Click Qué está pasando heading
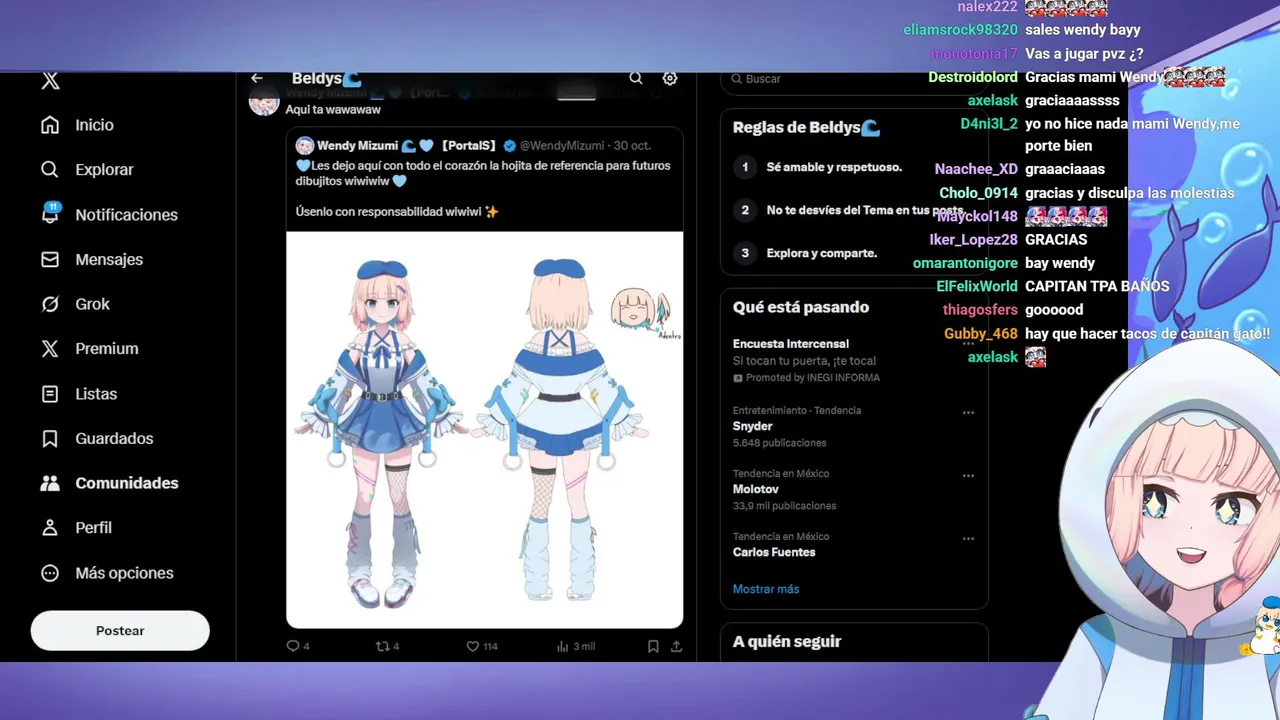 click(x=801, y=307)
